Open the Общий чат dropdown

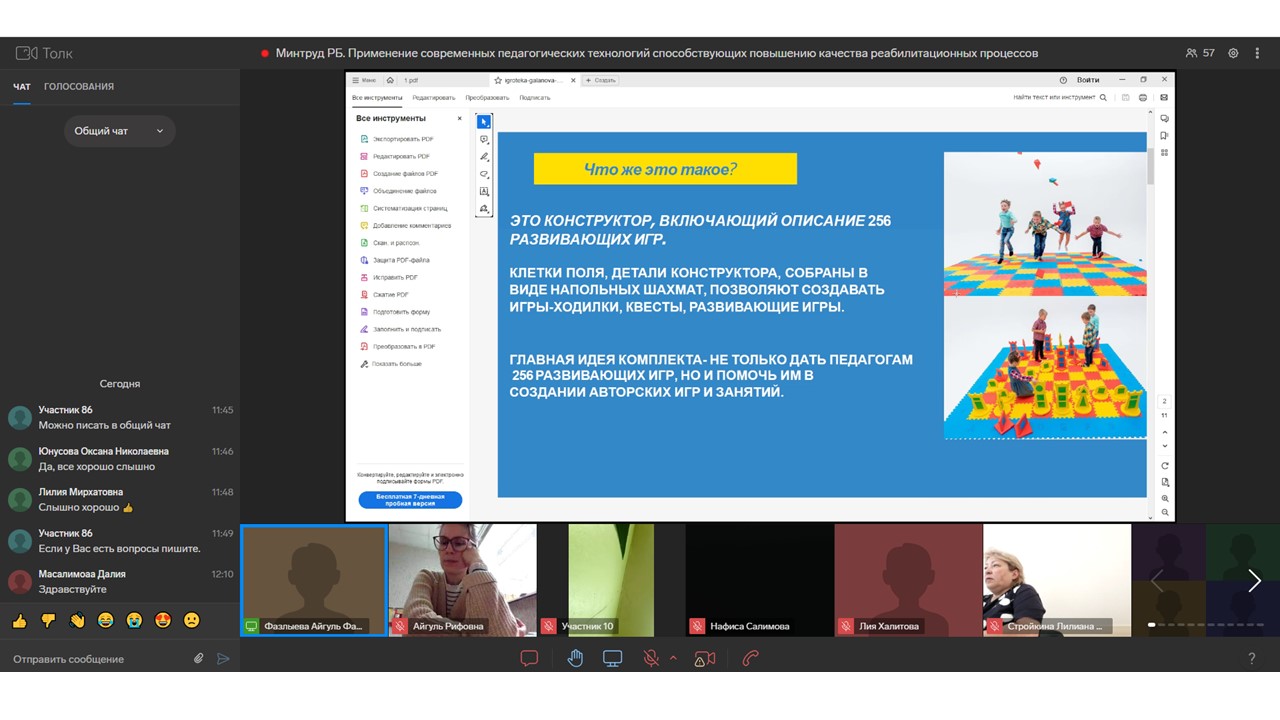[119, 131]
